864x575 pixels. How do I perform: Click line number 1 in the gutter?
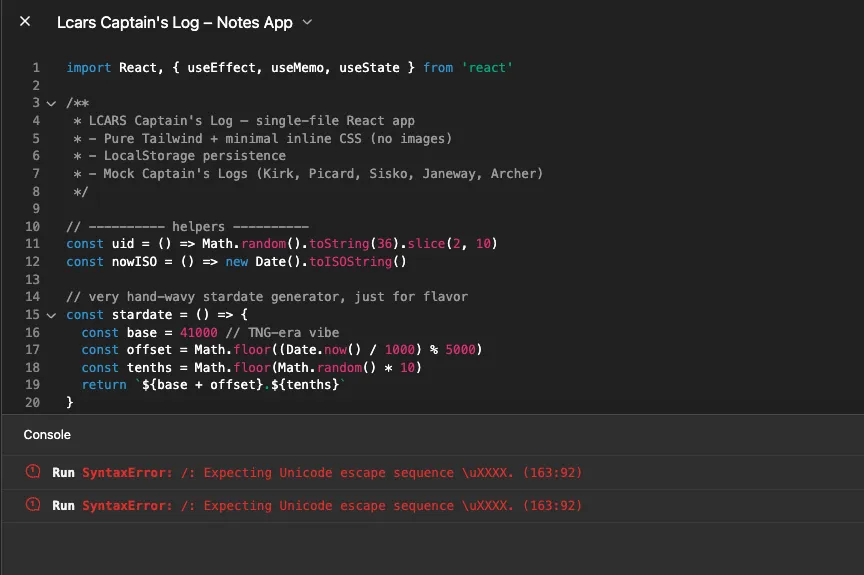[x=36, y=68]
